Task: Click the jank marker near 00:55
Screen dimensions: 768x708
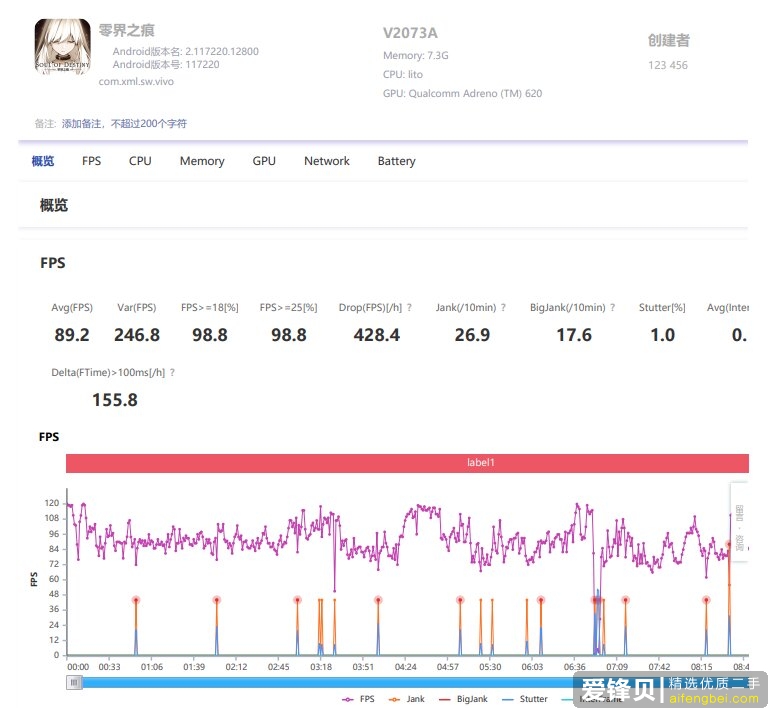Action: [136, 600]
